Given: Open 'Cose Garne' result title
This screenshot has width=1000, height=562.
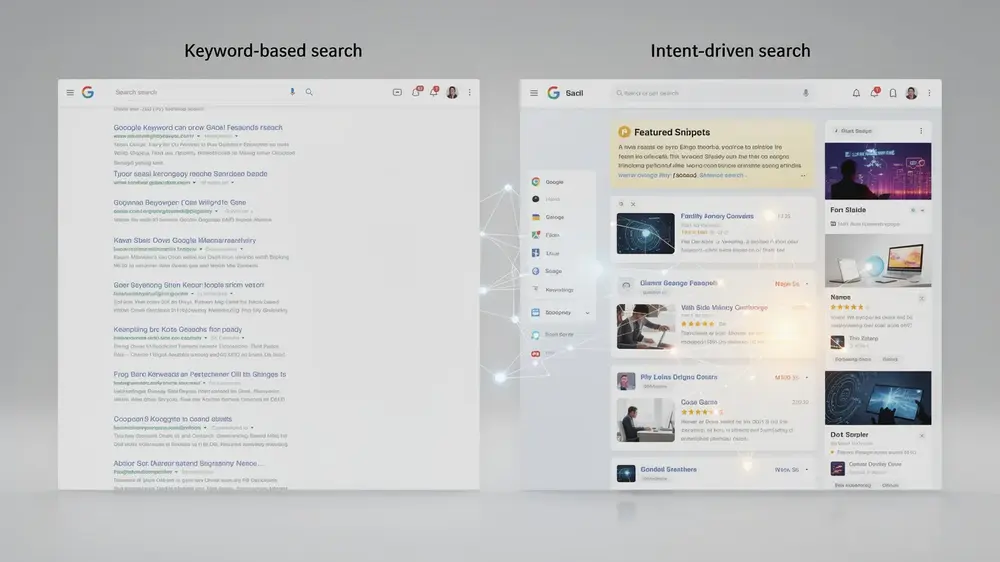Looking at the screenshot, I should pos(699,403).
